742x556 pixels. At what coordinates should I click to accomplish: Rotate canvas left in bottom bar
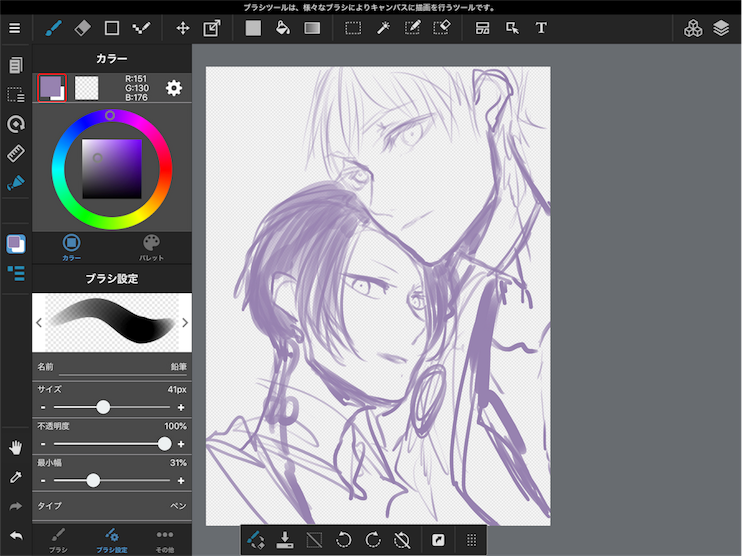click(344, 540)
